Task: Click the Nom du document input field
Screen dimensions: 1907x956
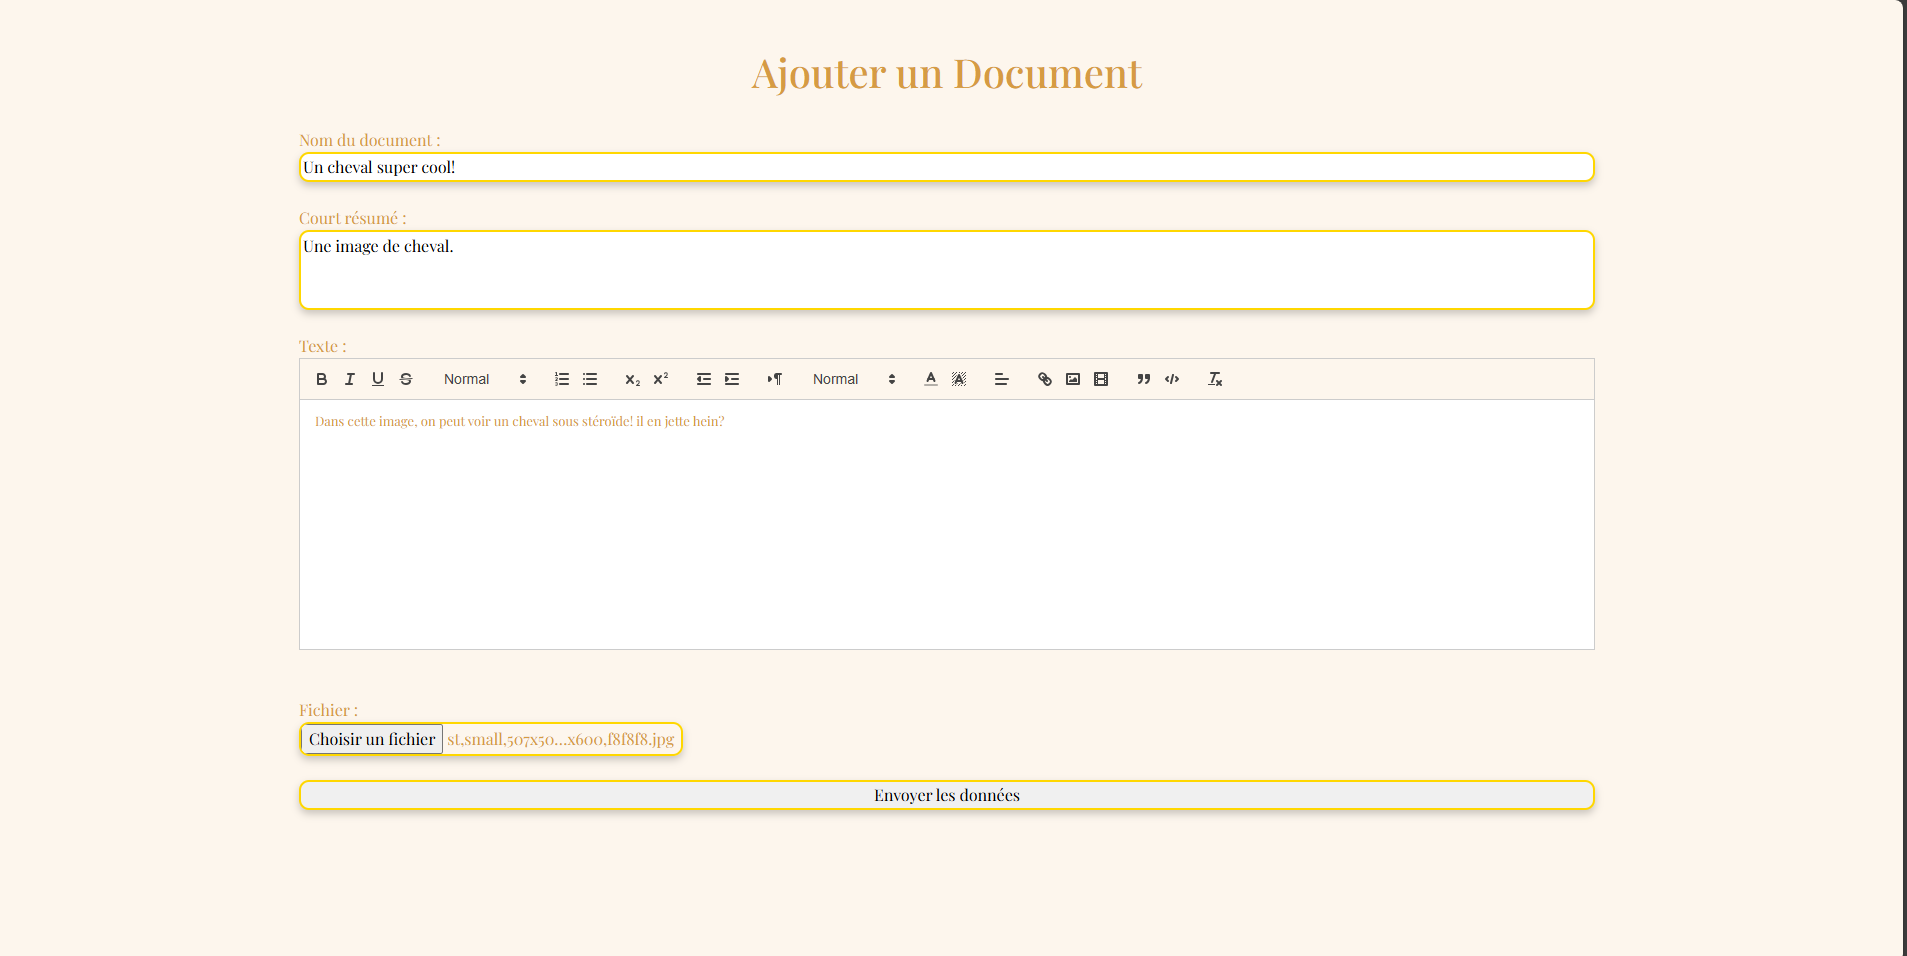Action: (x=947, y=167)
